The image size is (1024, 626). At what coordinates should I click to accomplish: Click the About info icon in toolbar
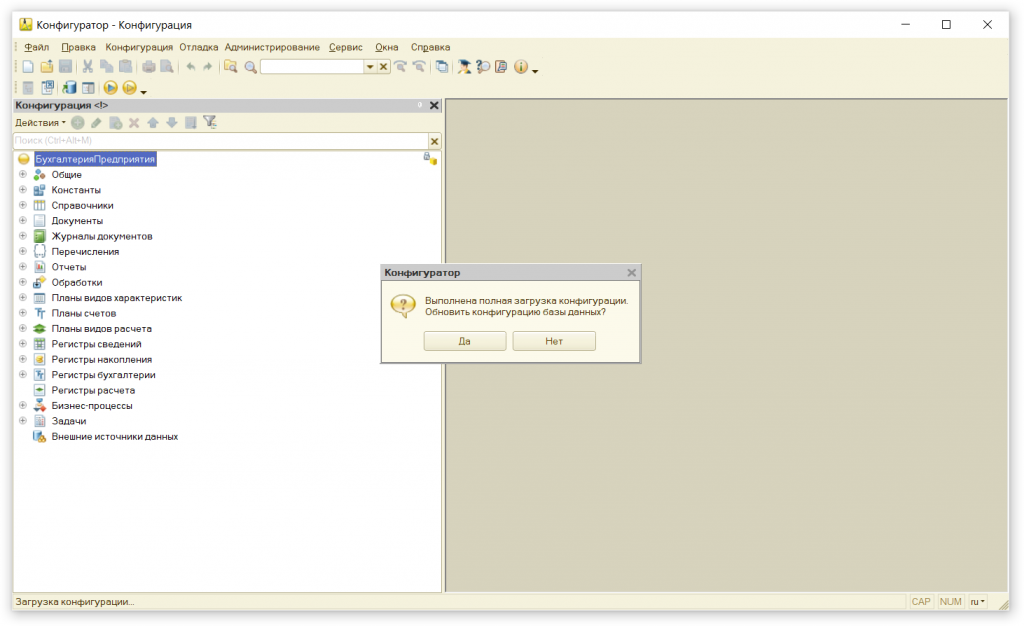[521, 67]
